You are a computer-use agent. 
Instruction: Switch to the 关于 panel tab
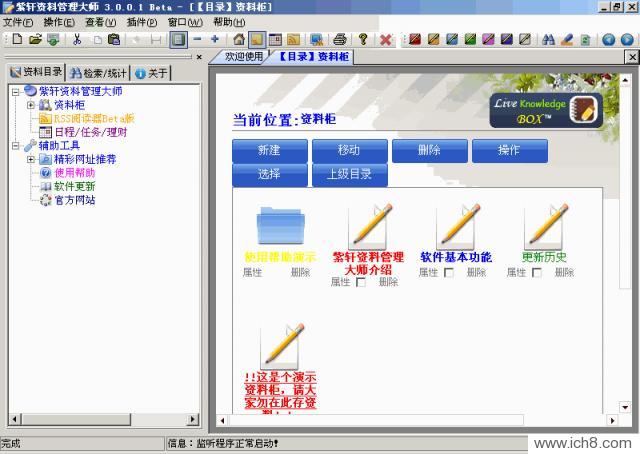151,73
